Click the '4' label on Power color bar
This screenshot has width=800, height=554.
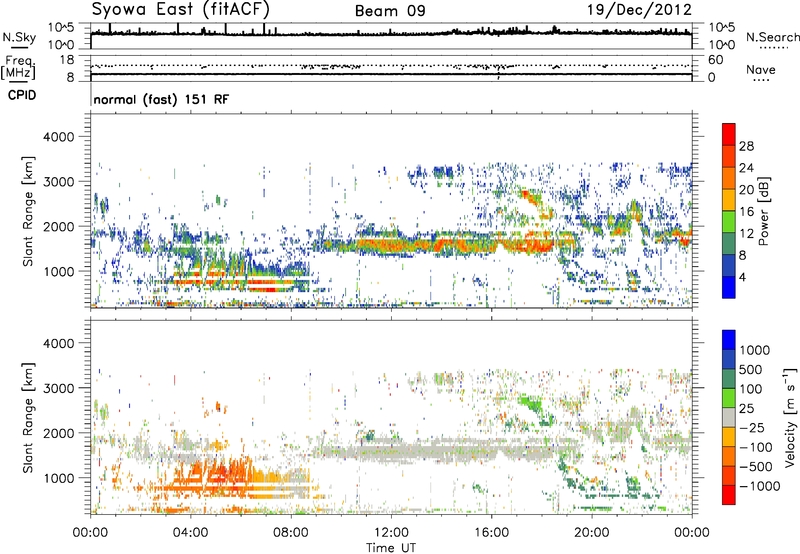click(742, 278)
